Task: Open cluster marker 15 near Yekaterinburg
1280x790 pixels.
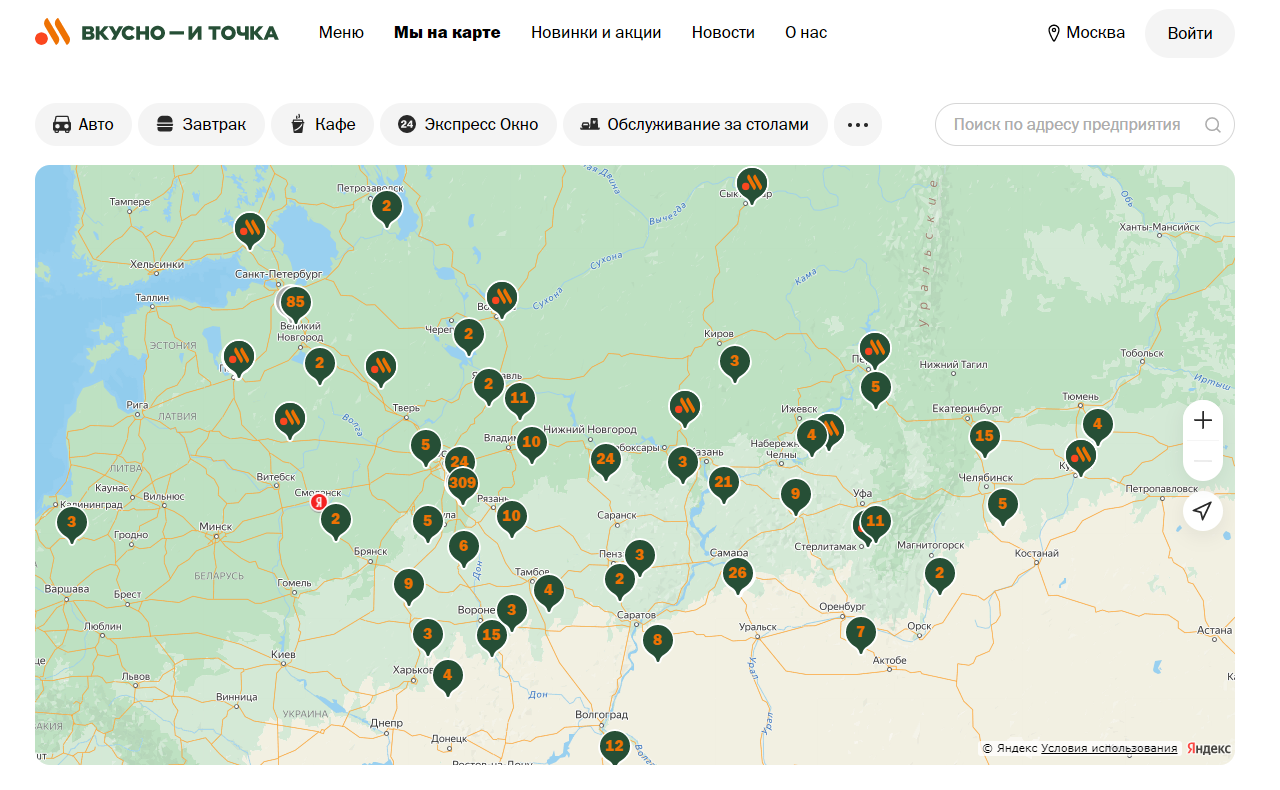Action: (985, 437)
